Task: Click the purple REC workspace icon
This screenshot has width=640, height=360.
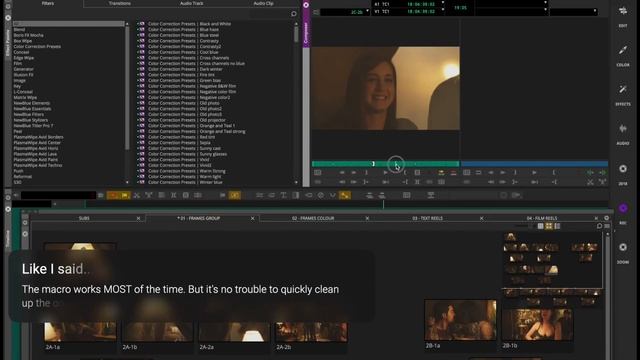Action: coord(623,208)
